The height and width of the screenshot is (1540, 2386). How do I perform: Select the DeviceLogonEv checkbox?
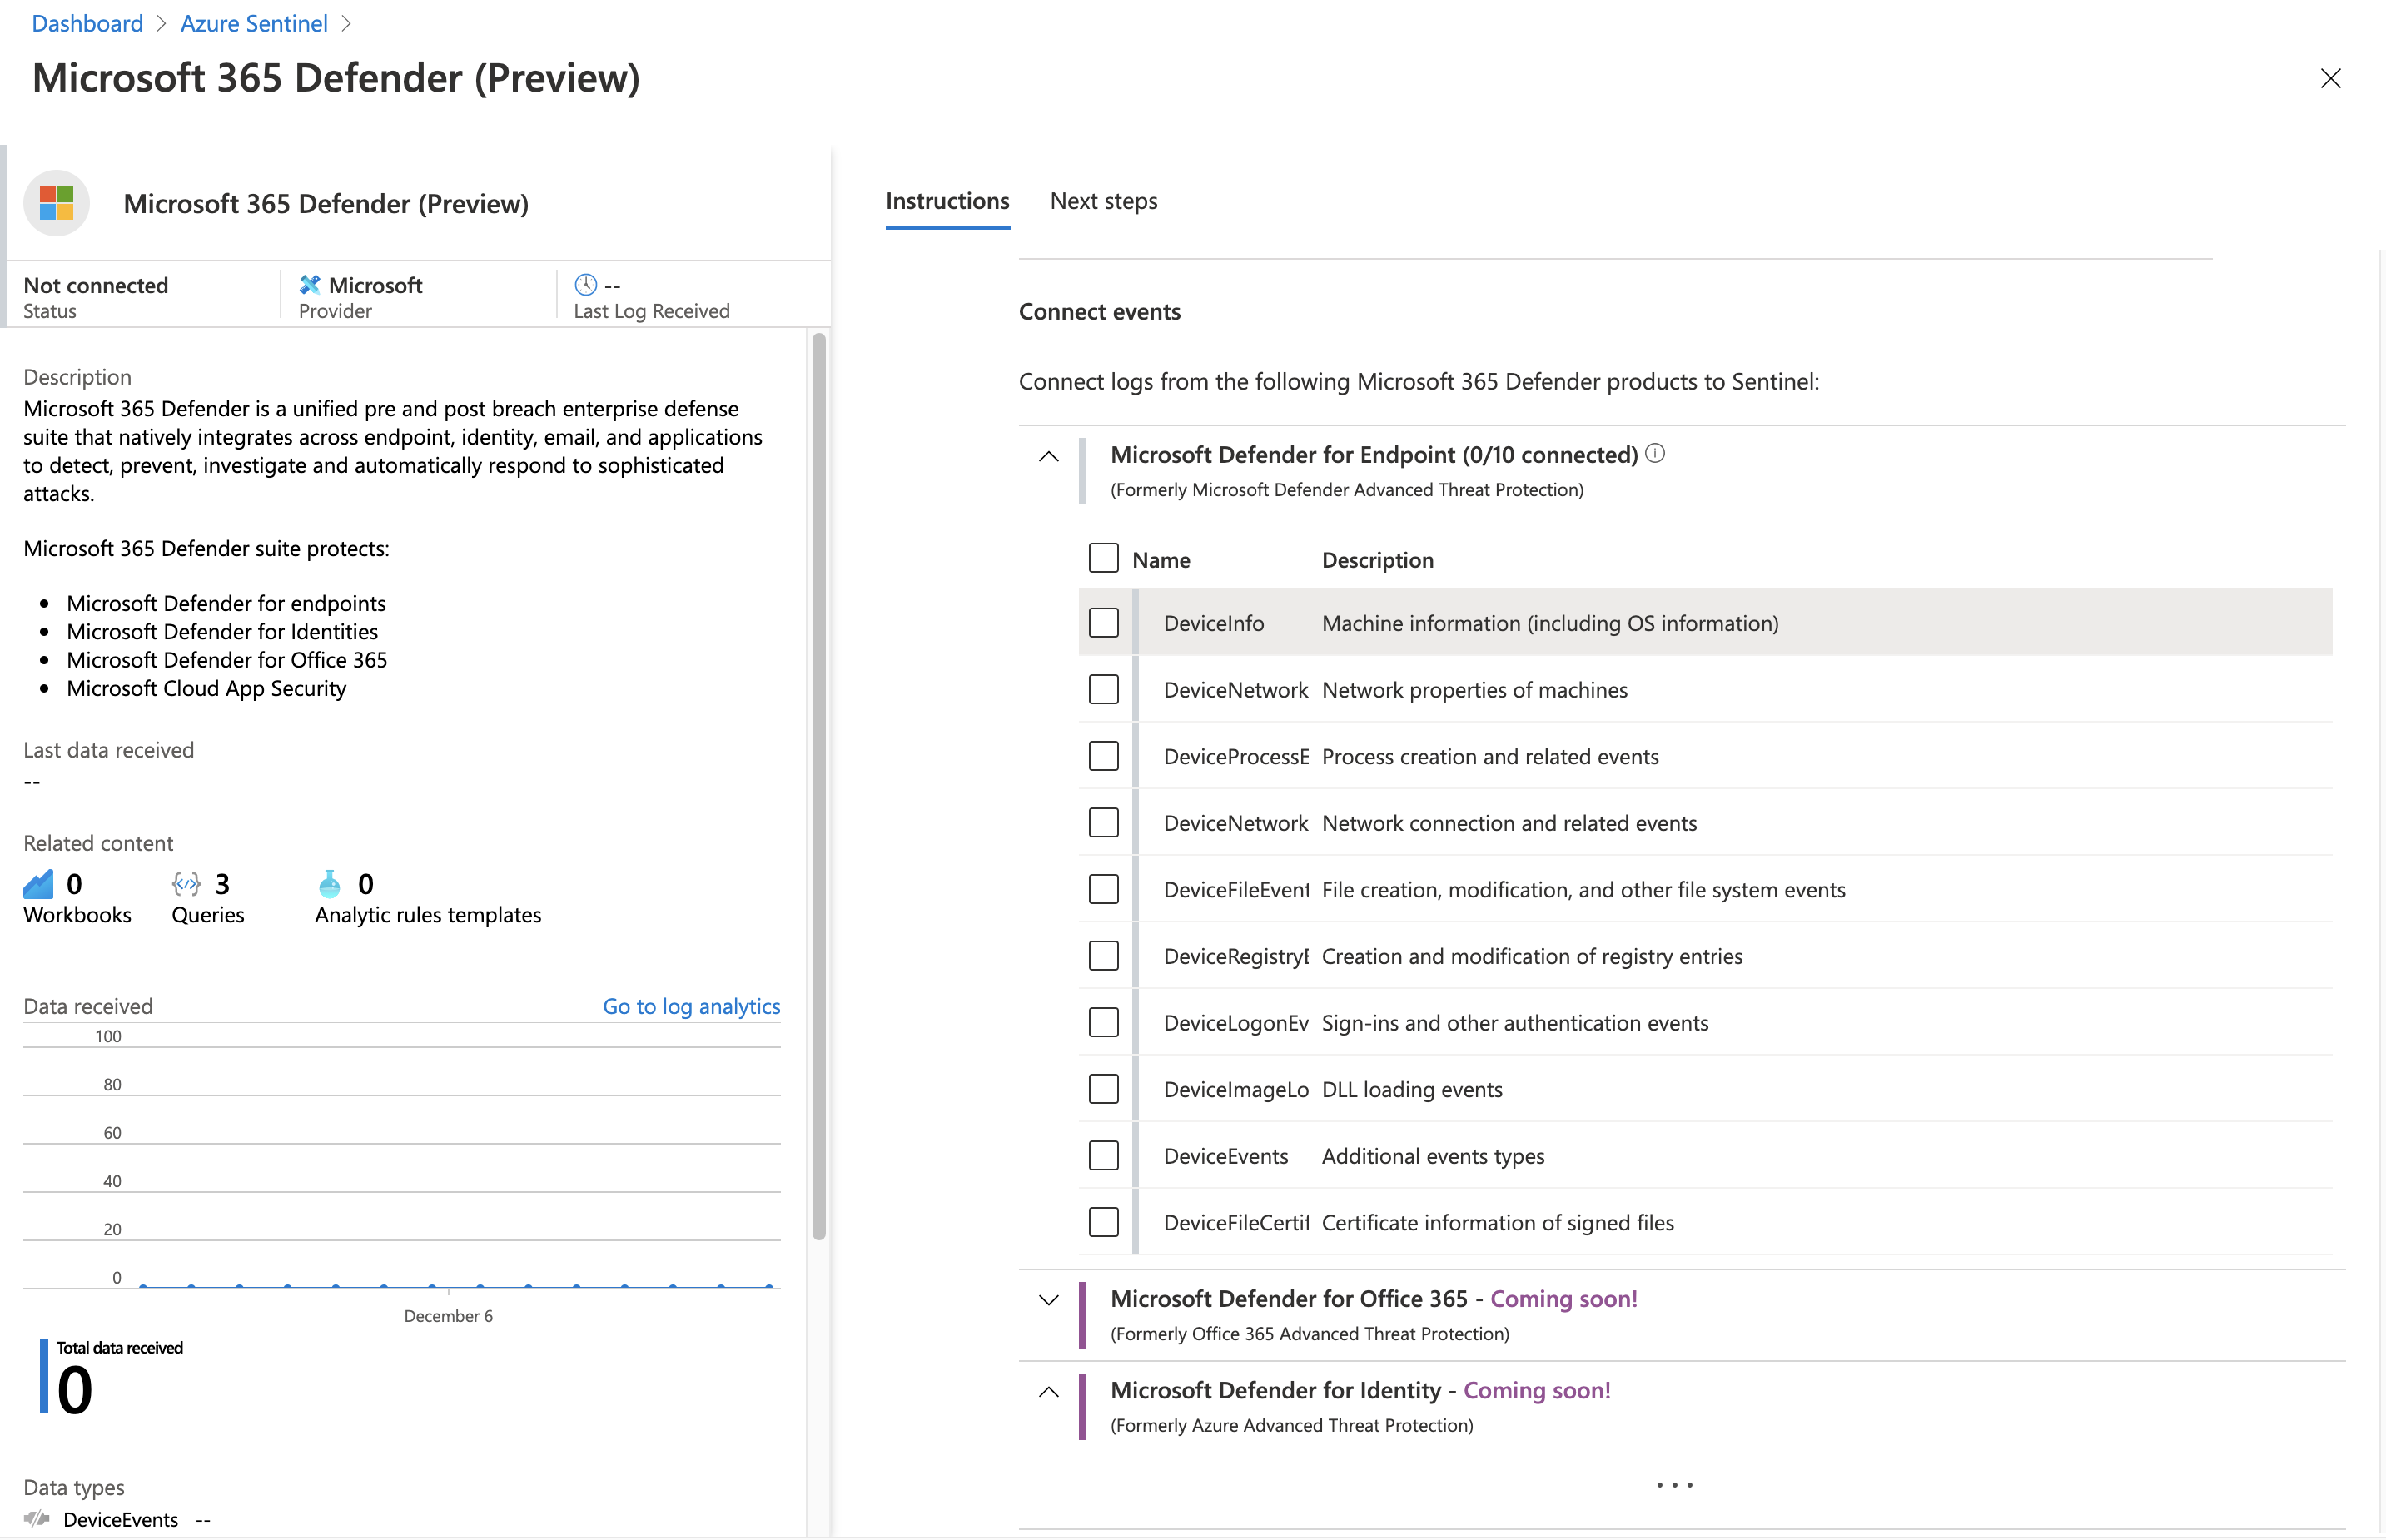1102,1022
